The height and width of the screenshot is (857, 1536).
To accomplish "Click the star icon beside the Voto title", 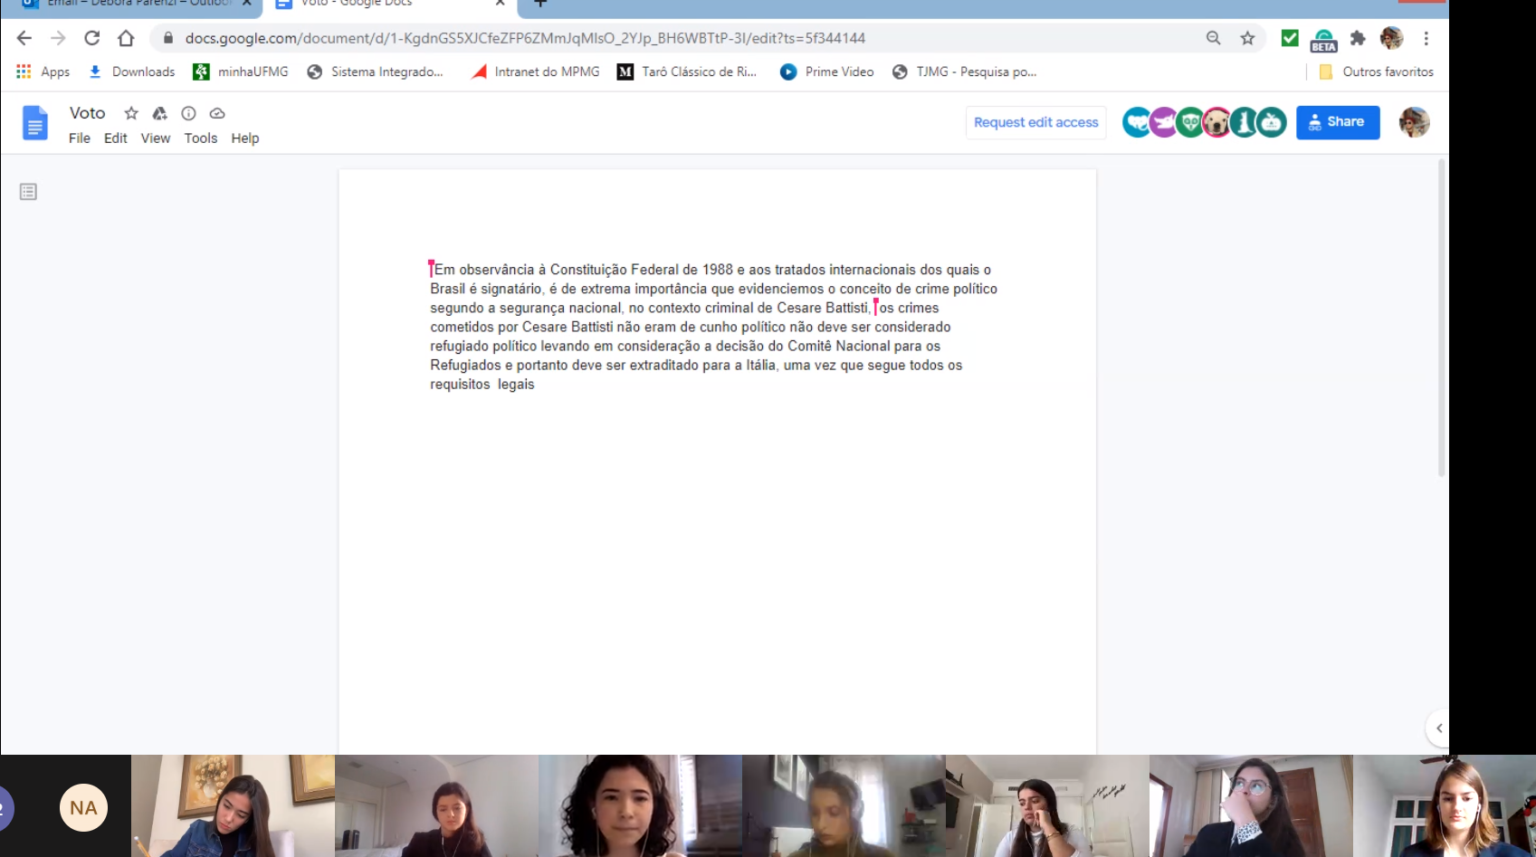I will coord(131,113).
